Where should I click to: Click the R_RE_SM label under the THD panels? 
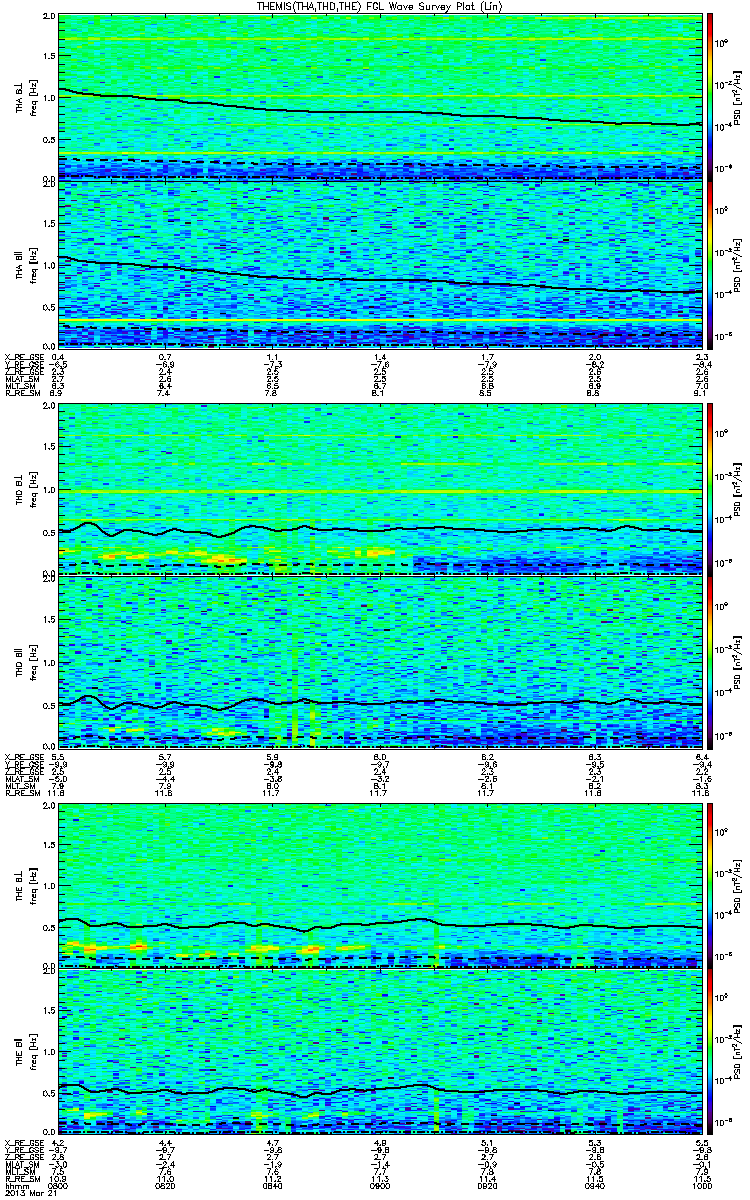20,794
